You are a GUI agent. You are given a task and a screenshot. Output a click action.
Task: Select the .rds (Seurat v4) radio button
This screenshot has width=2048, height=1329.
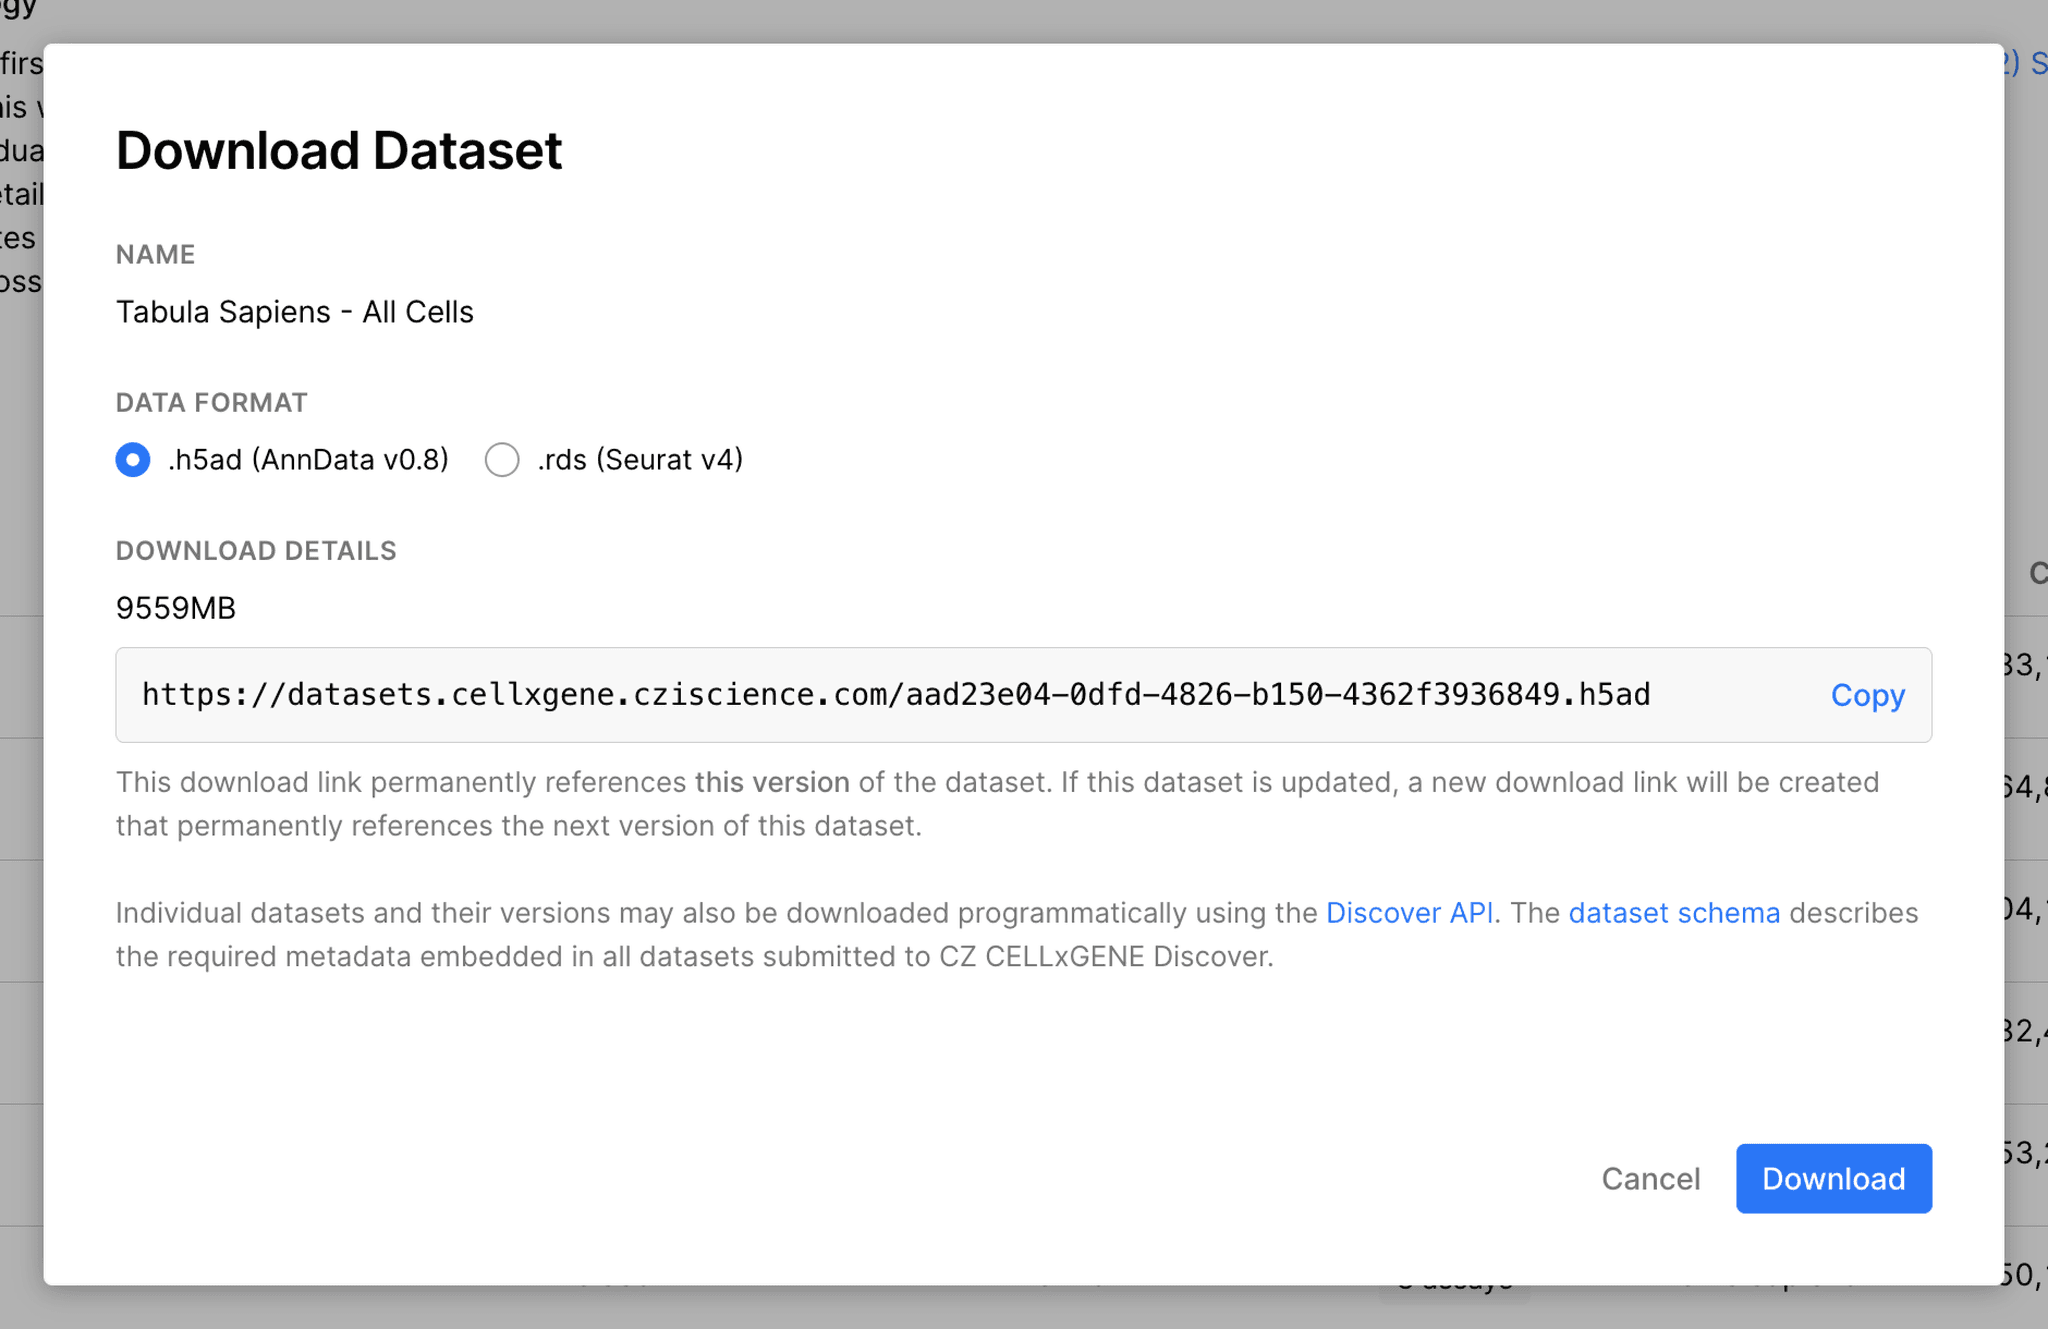[502, 460]
